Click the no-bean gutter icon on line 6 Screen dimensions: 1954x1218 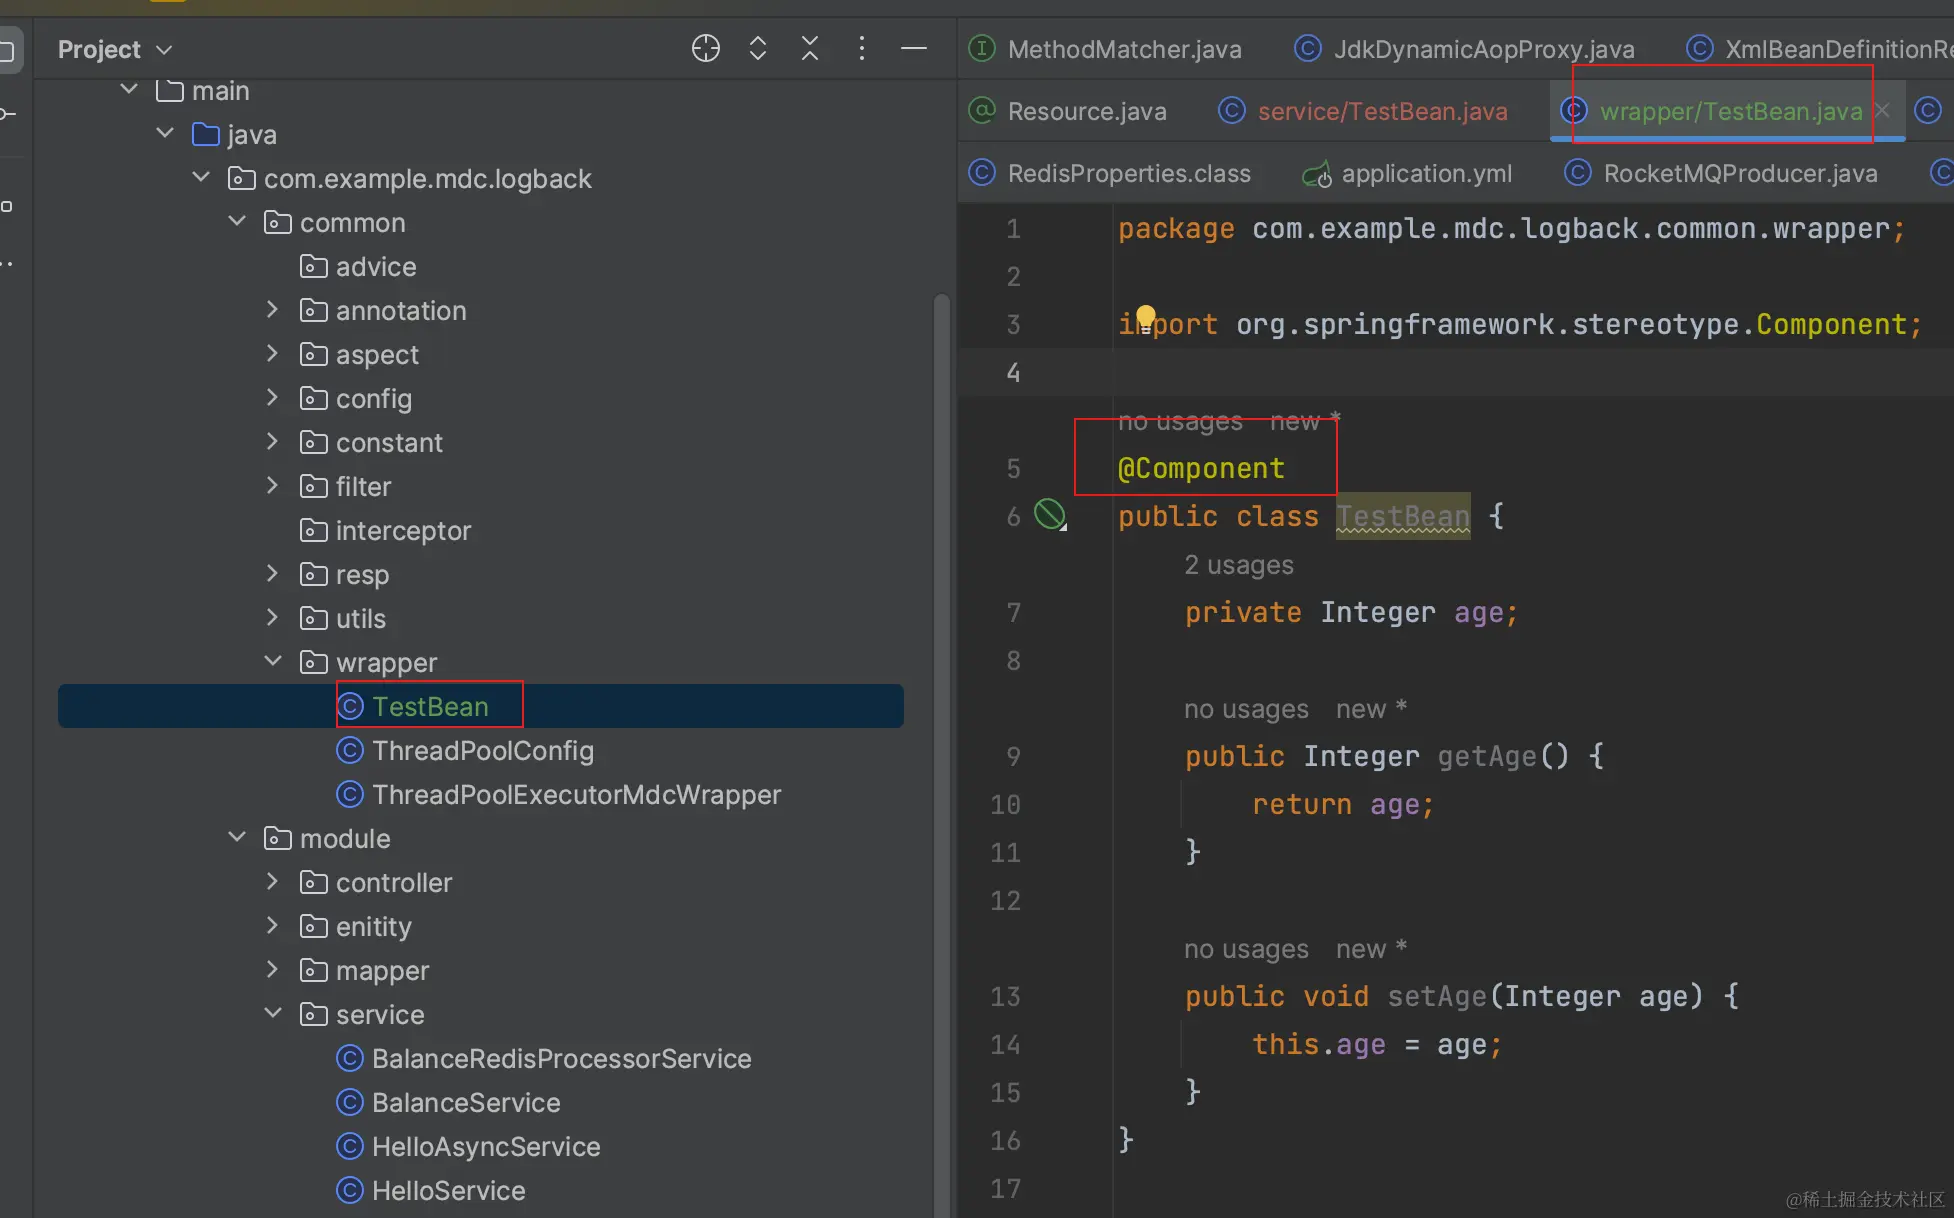click(1049, 514)
